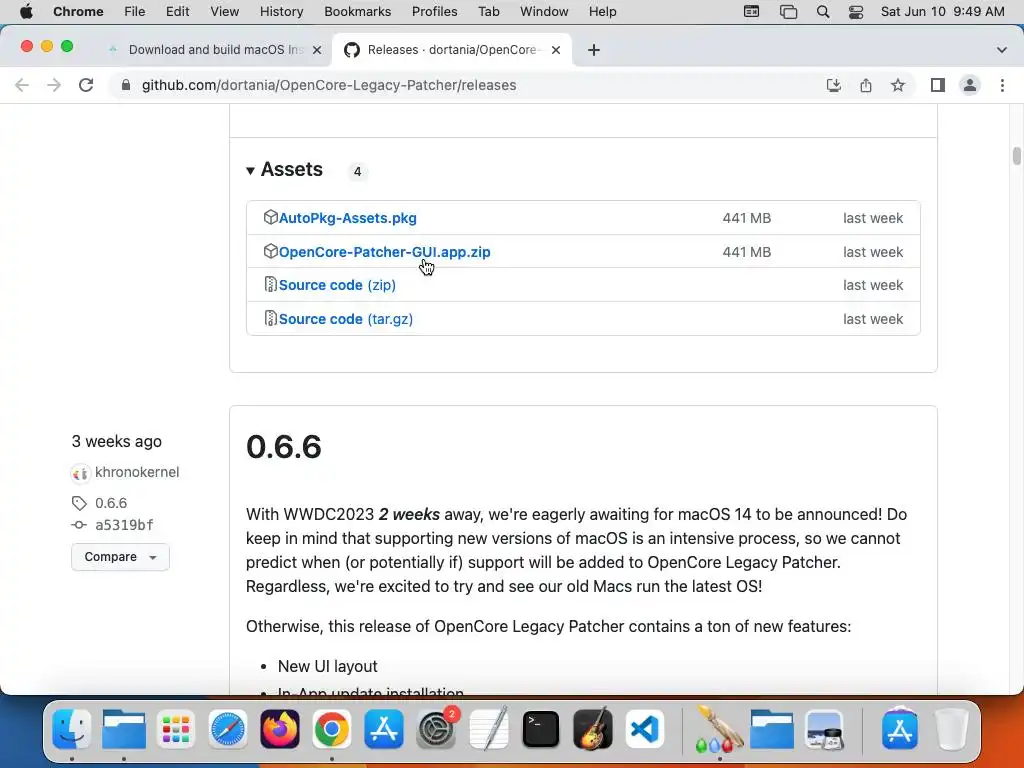Close the Releases dortania/OpenCore tab
The height and width of the screenshot is (768, 1024).
(556, 50)
